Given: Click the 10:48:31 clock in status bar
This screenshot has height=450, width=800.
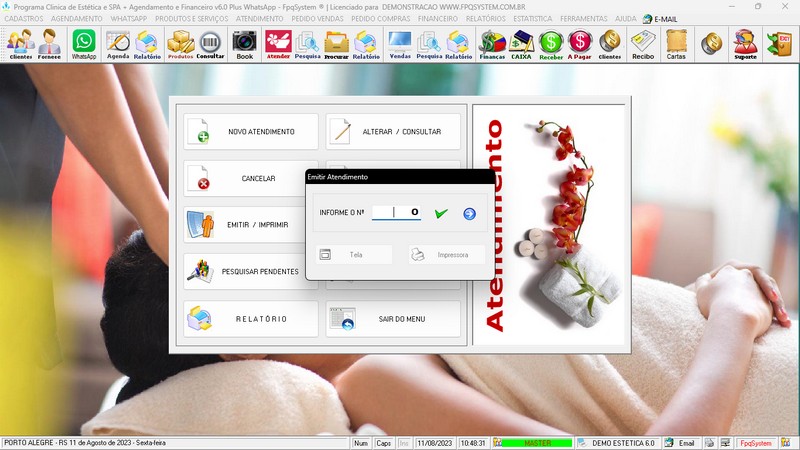Looking at the screenshot, I should coord(473,443).
